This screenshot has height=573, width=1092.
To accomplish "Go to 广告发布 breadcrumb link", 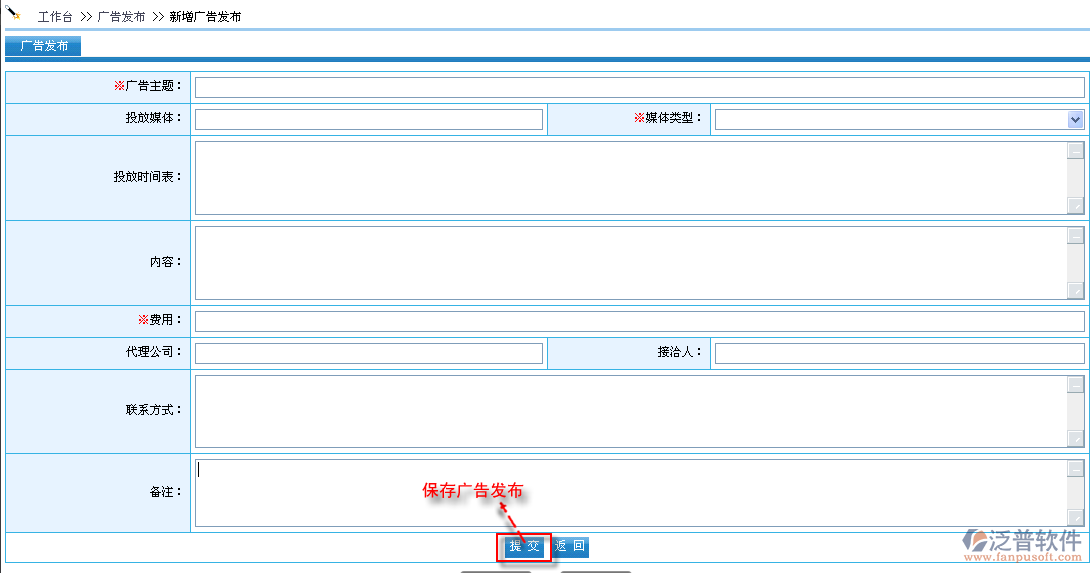I will click(x=121, y=17).
